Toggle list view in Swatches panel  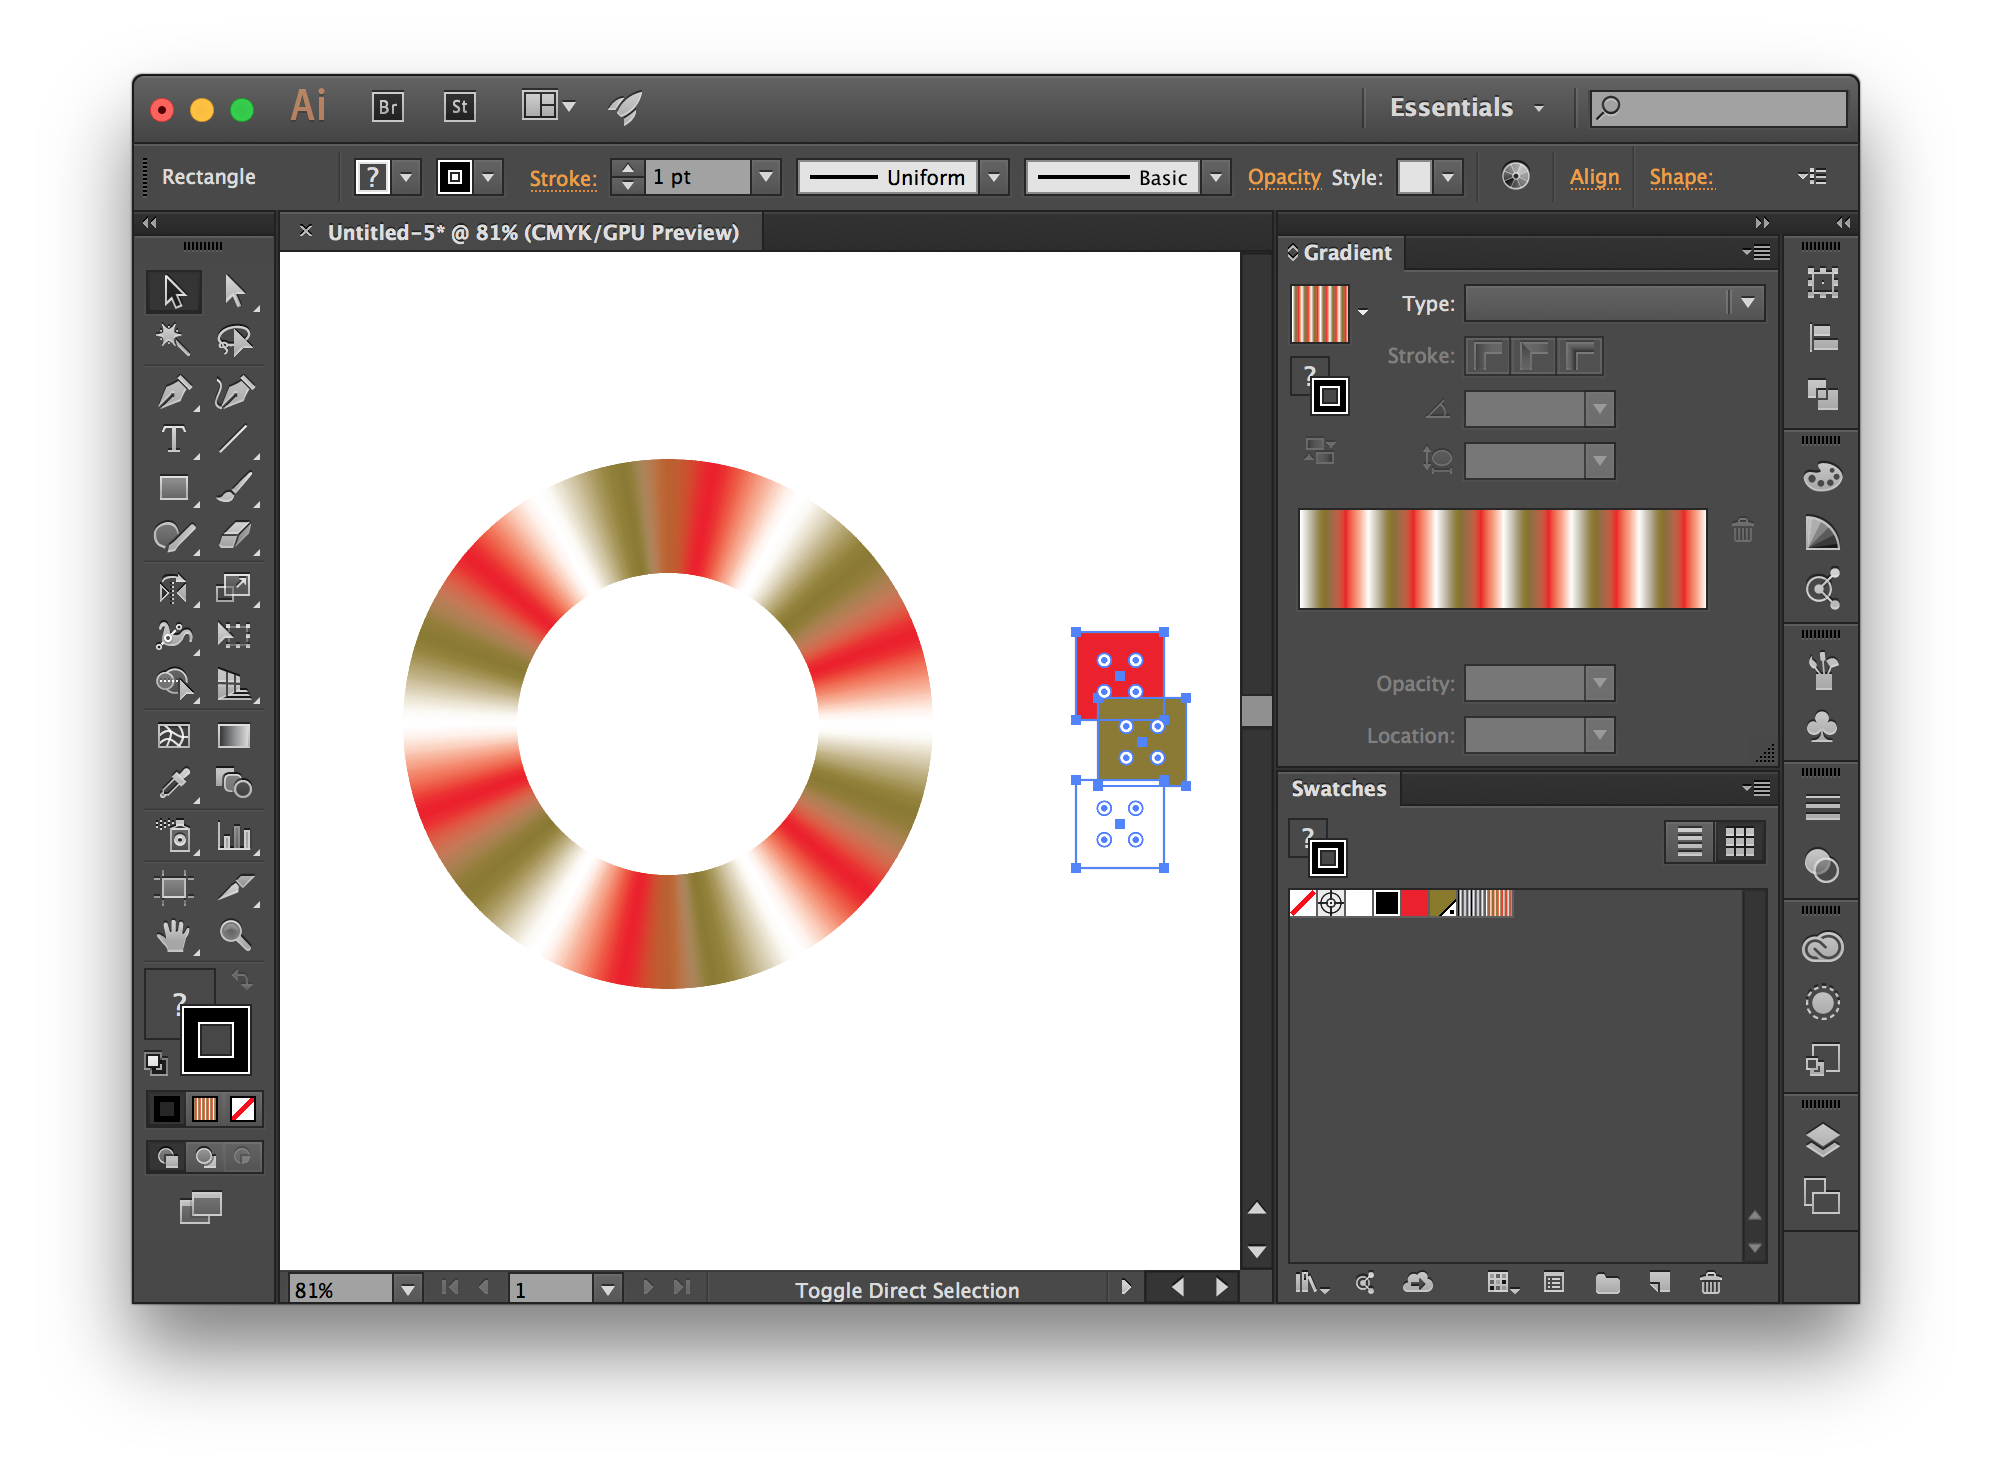1690,840
